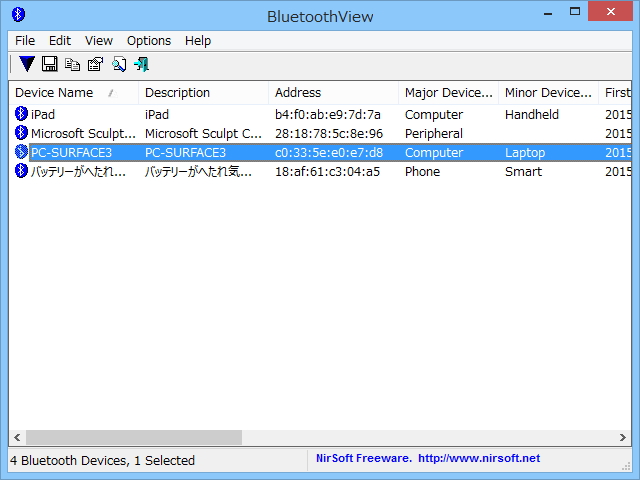Click the horizontal scrollbar thumb
The width and height of the screenshot is (640, 480).
(x=134, y=438)
